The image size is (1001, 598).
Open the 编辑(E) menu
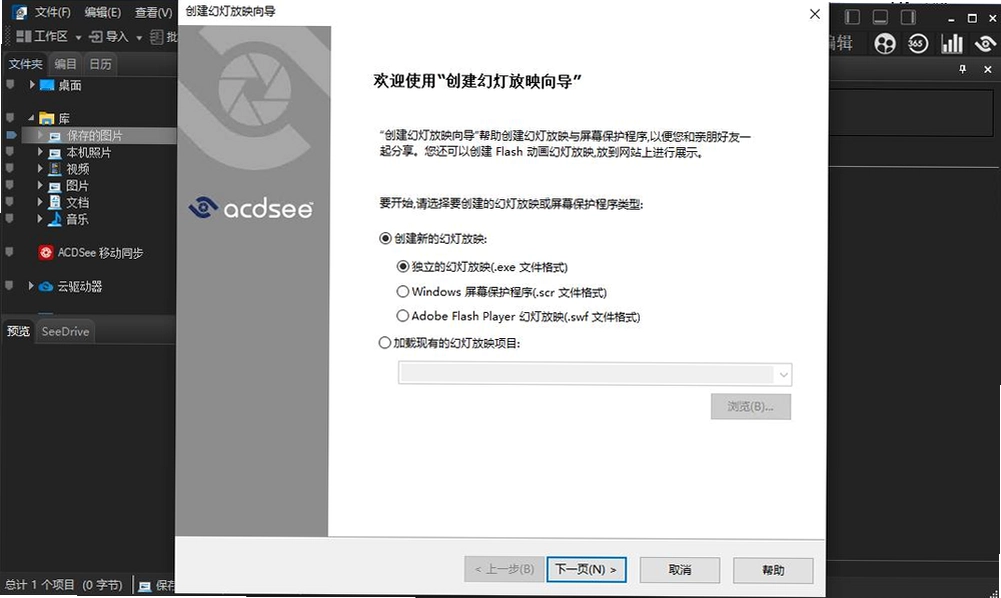[x=103, y=12]
